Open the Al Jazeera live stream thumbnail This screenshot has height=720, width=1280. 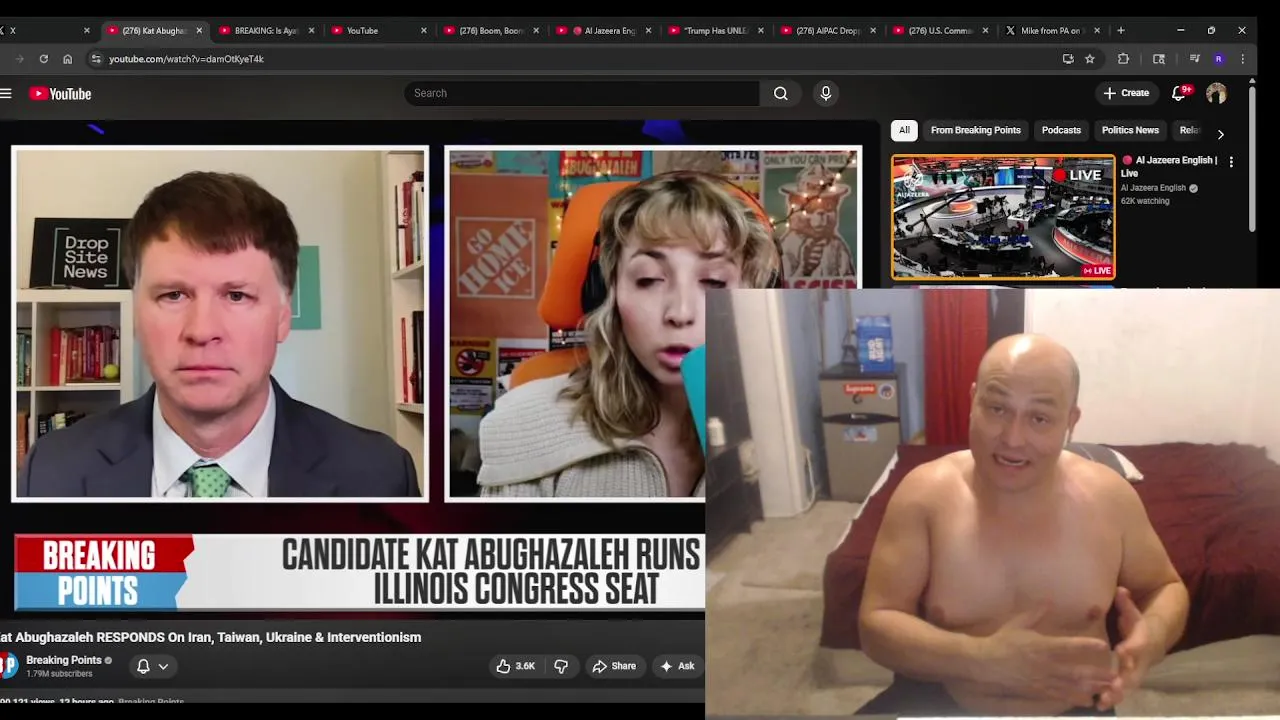click(x=1003, y=217)
